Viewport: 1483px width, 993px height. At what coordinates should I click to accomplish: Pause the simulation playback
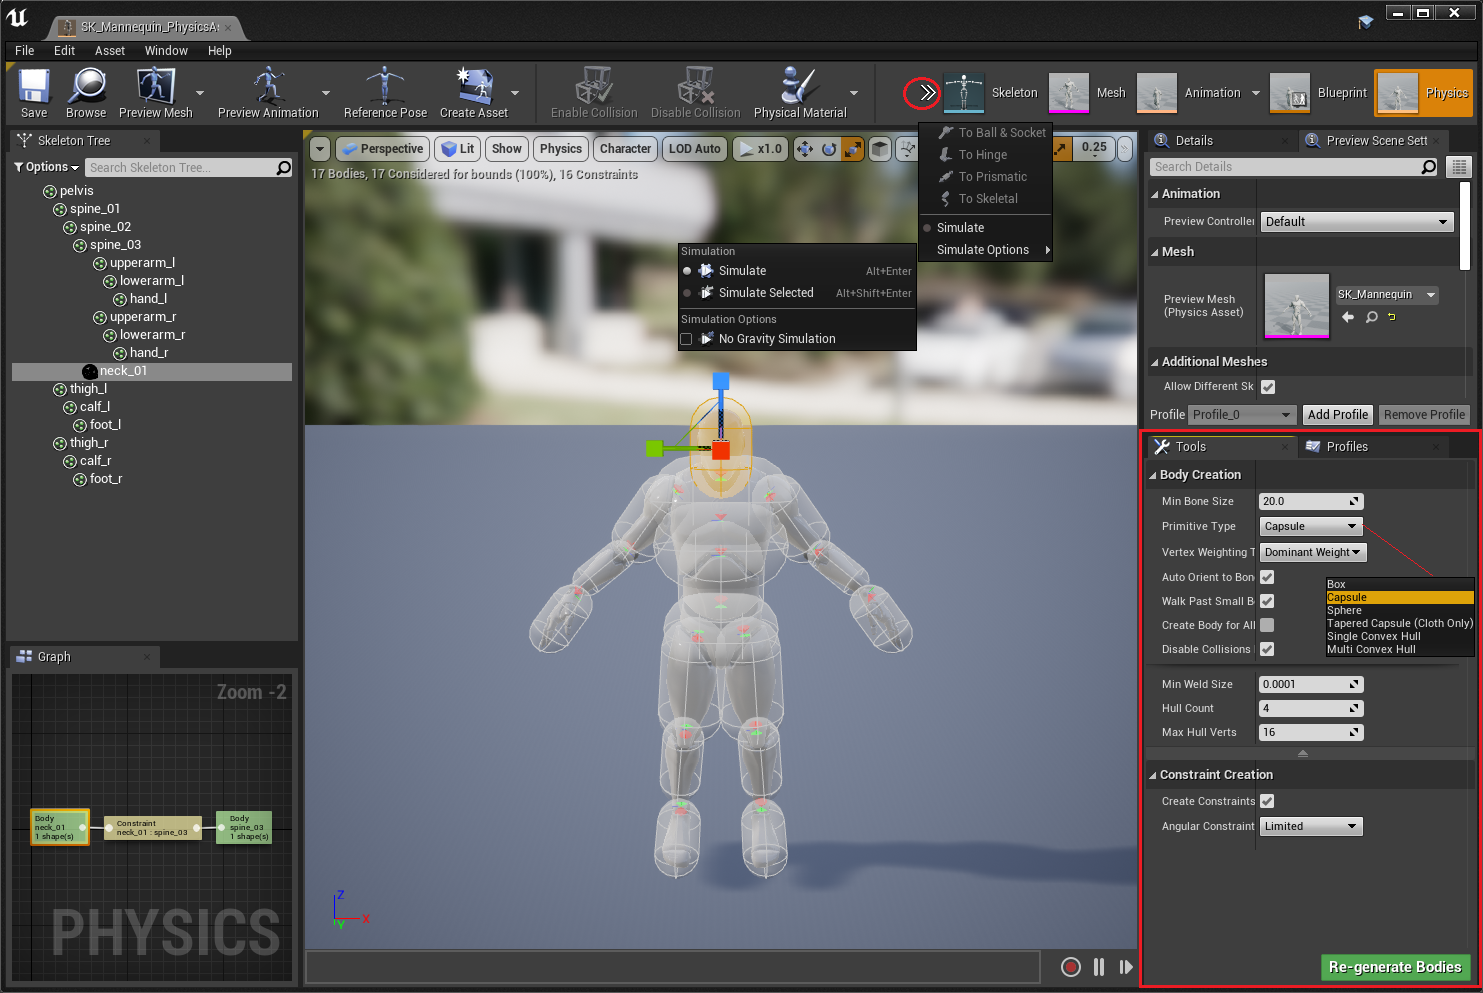(1099, 967)
